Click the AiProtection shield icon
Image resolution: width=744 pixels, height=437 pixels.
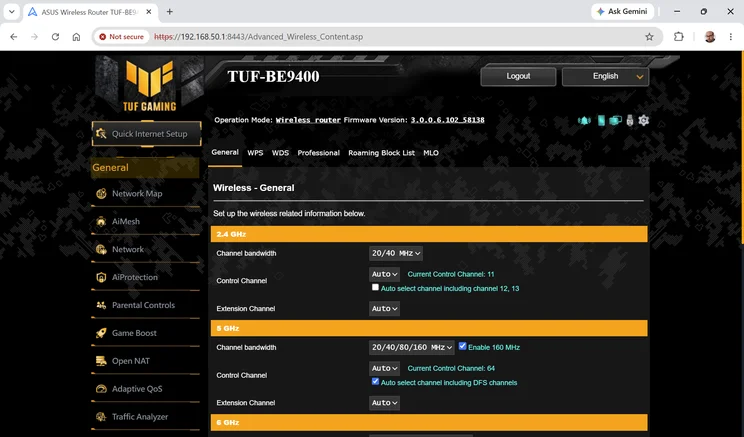[x=101, y=278]
